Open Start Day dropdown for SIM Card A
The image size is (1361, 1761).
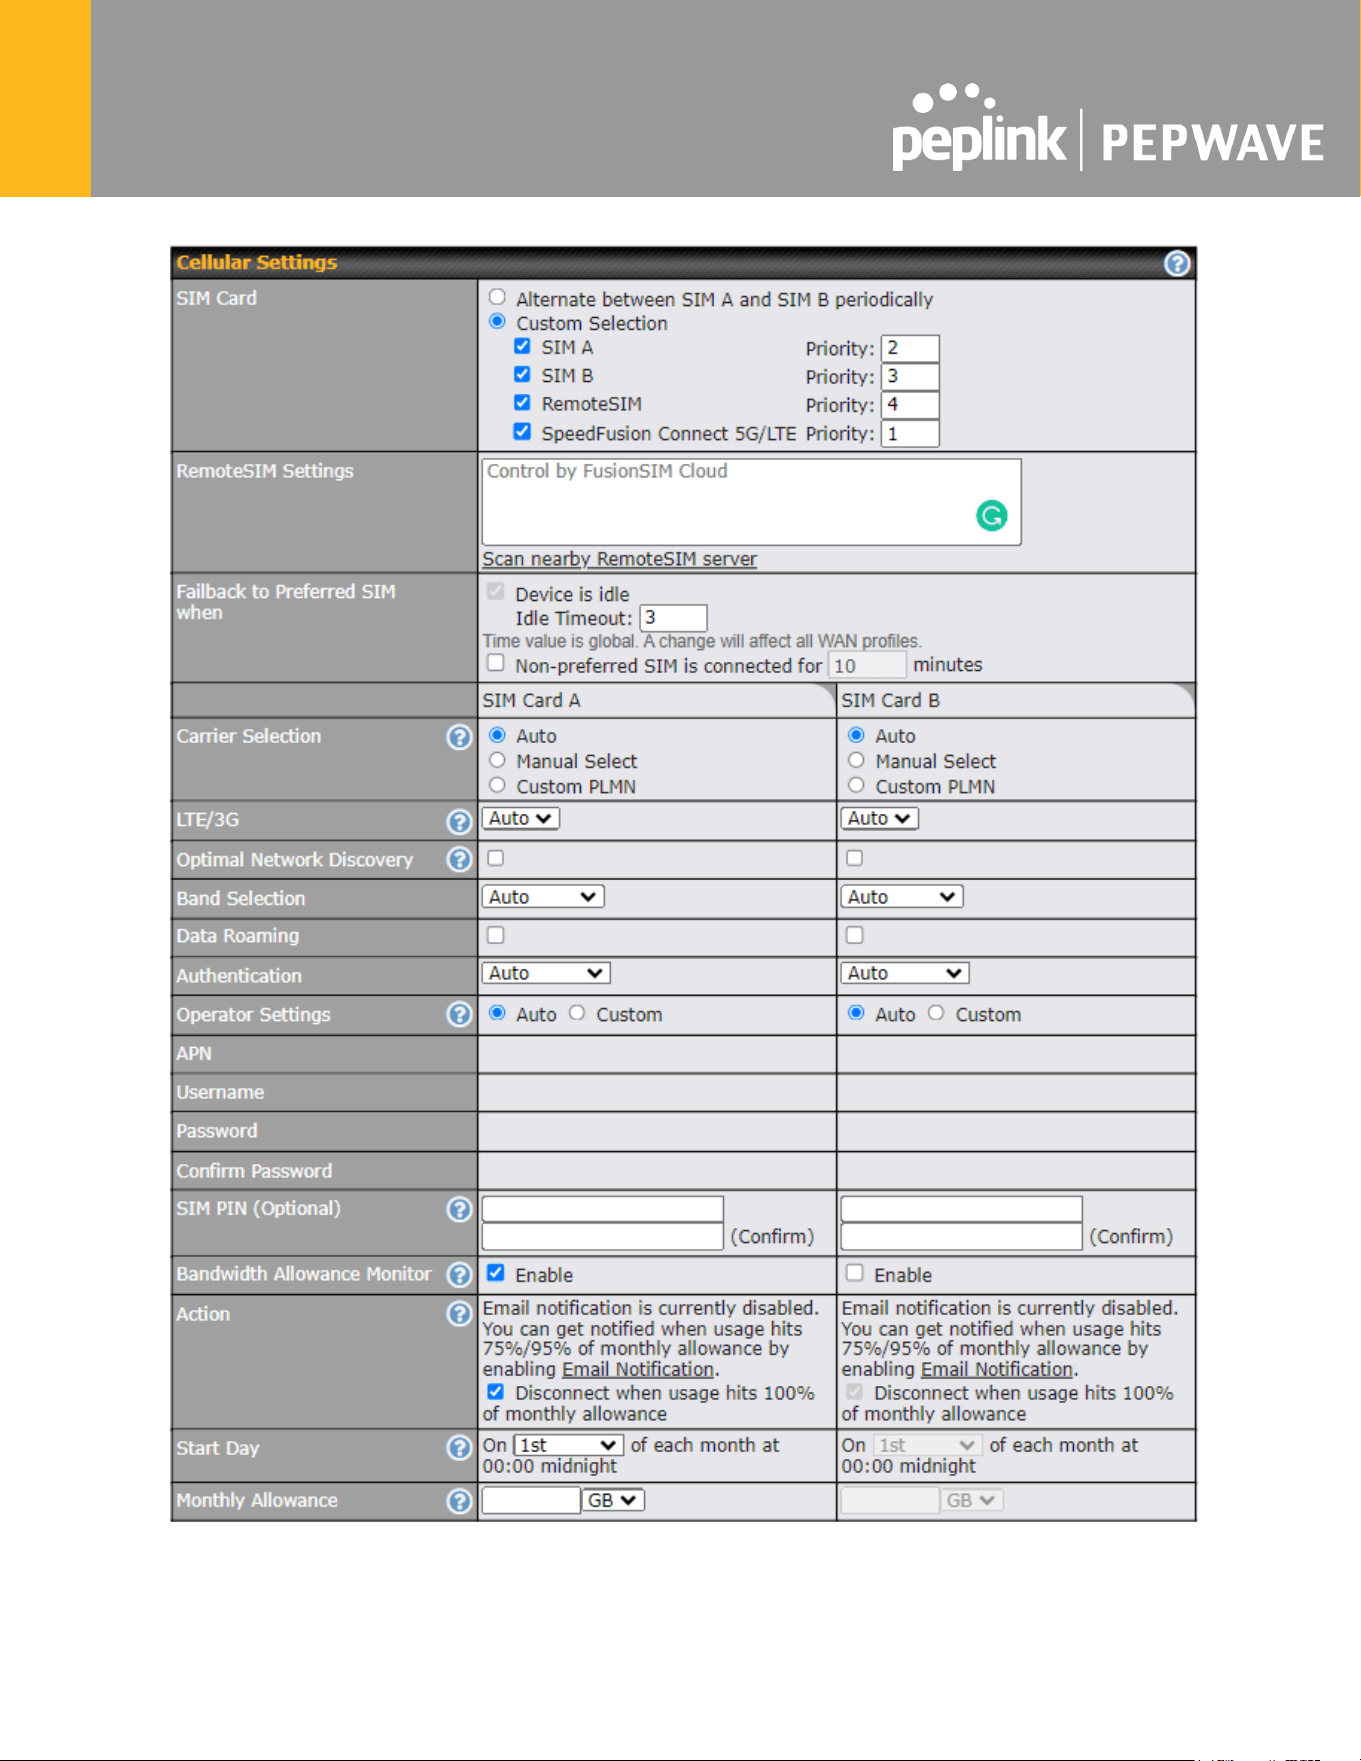click(569, 1445)
